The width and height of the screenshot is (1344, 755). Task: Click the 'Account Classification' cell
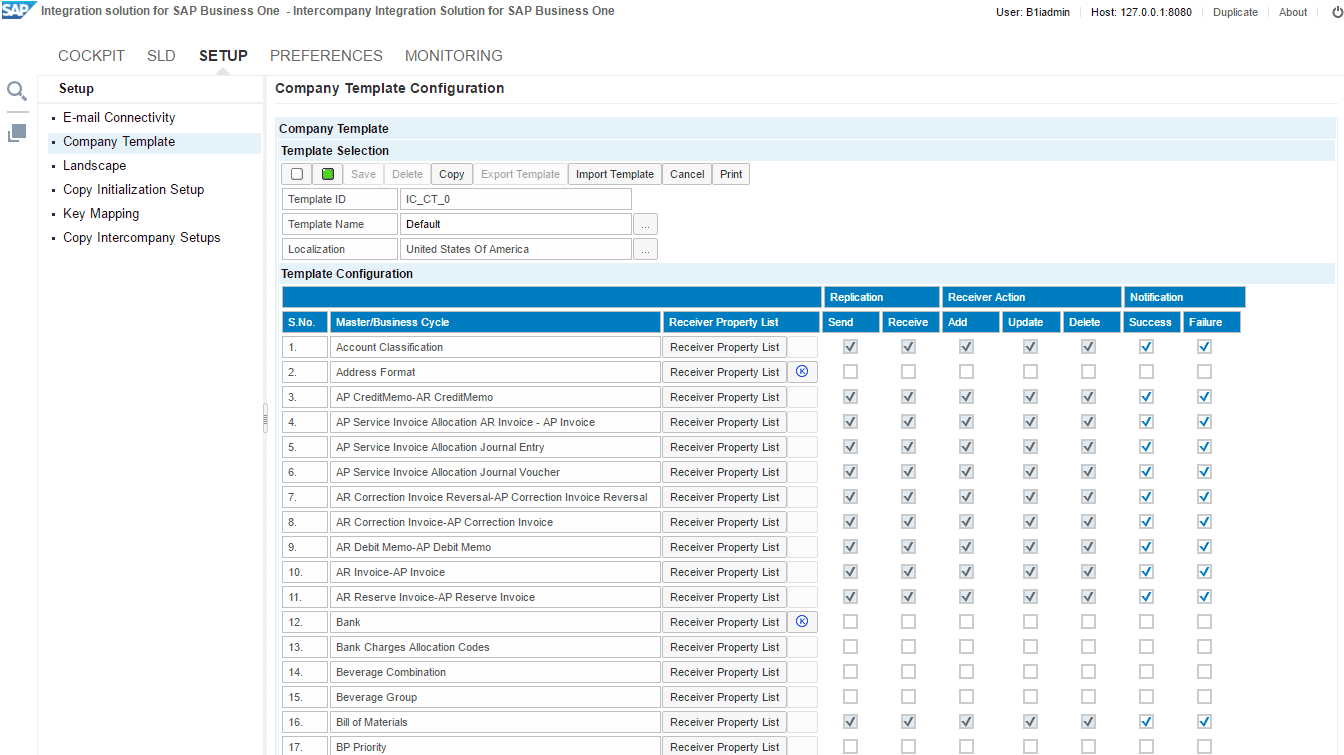(495, 347)
